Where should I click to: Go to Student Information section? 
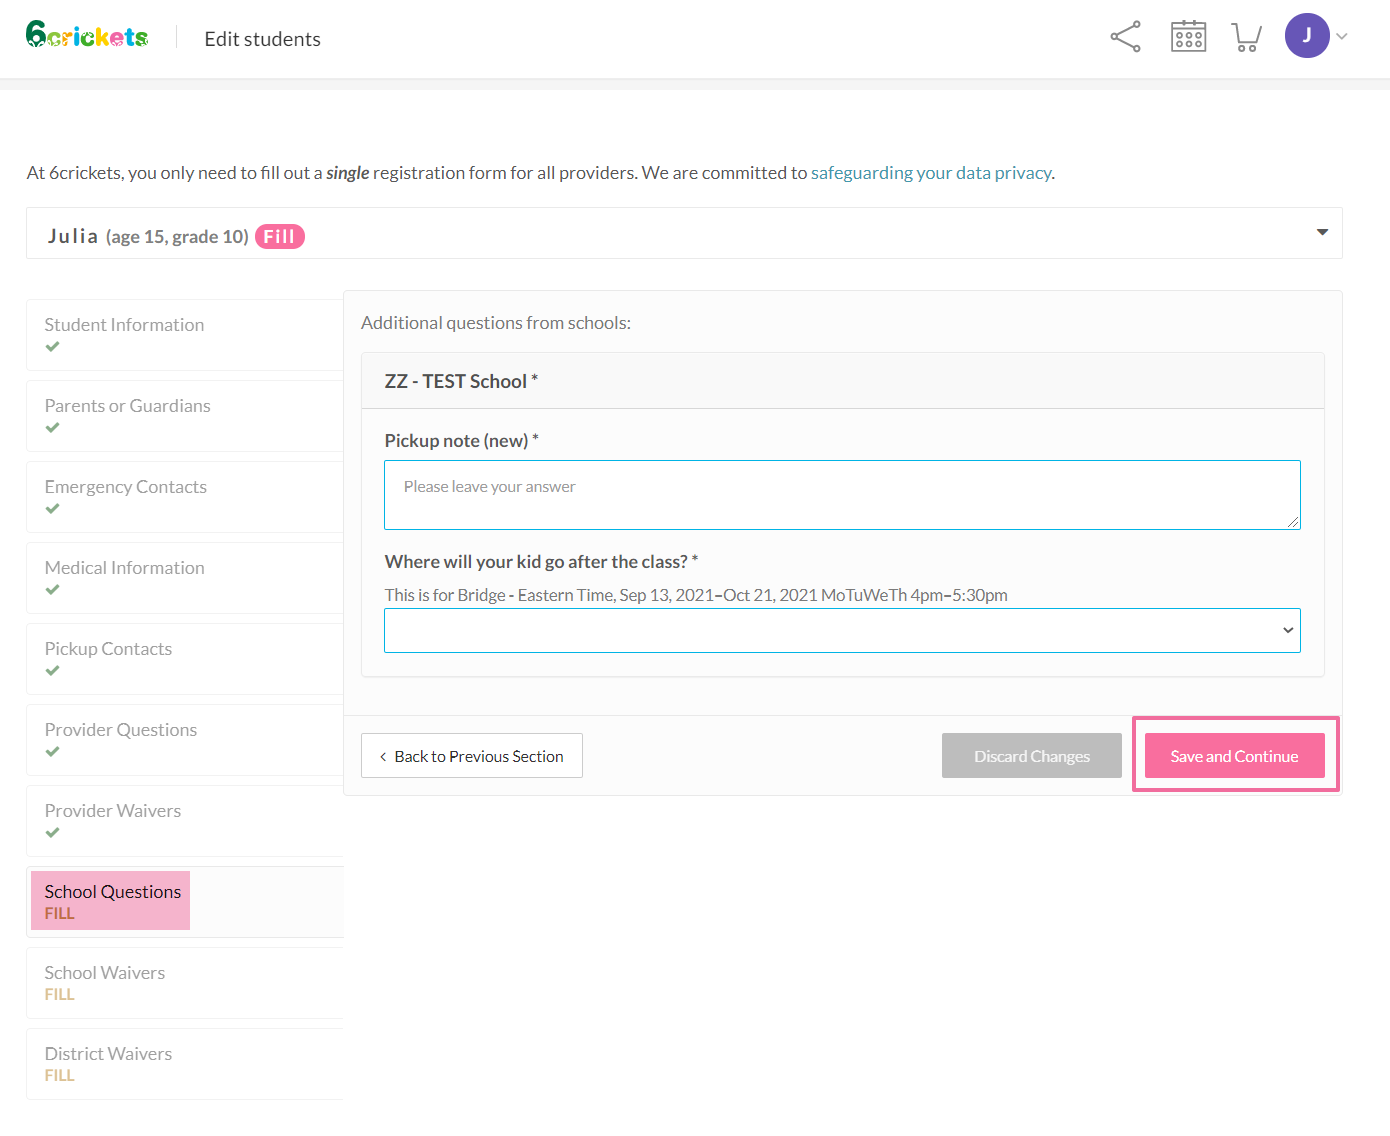point(124,325)
